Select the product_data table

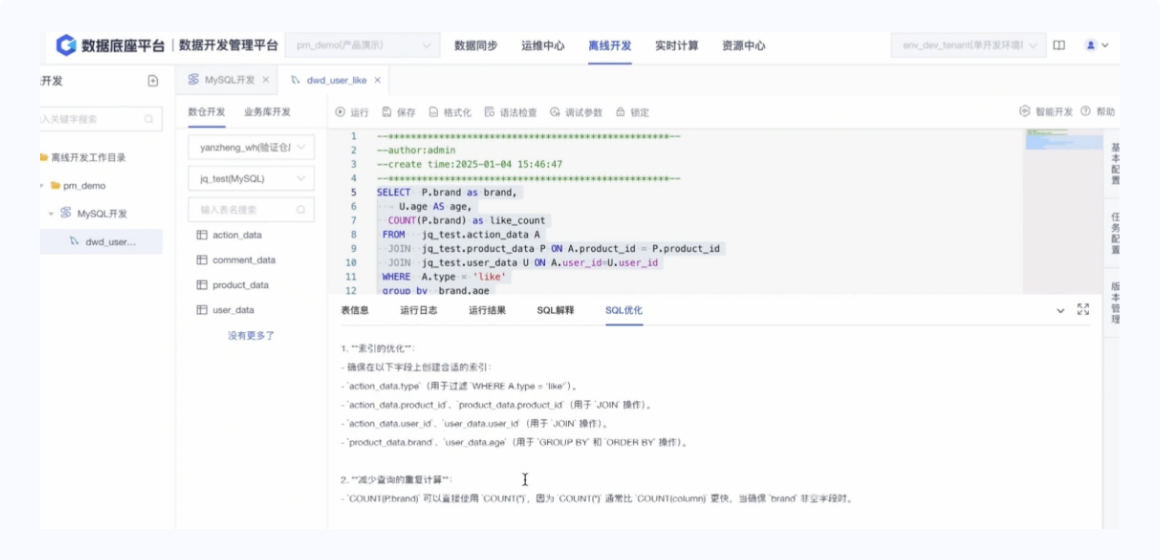[240, 285]
